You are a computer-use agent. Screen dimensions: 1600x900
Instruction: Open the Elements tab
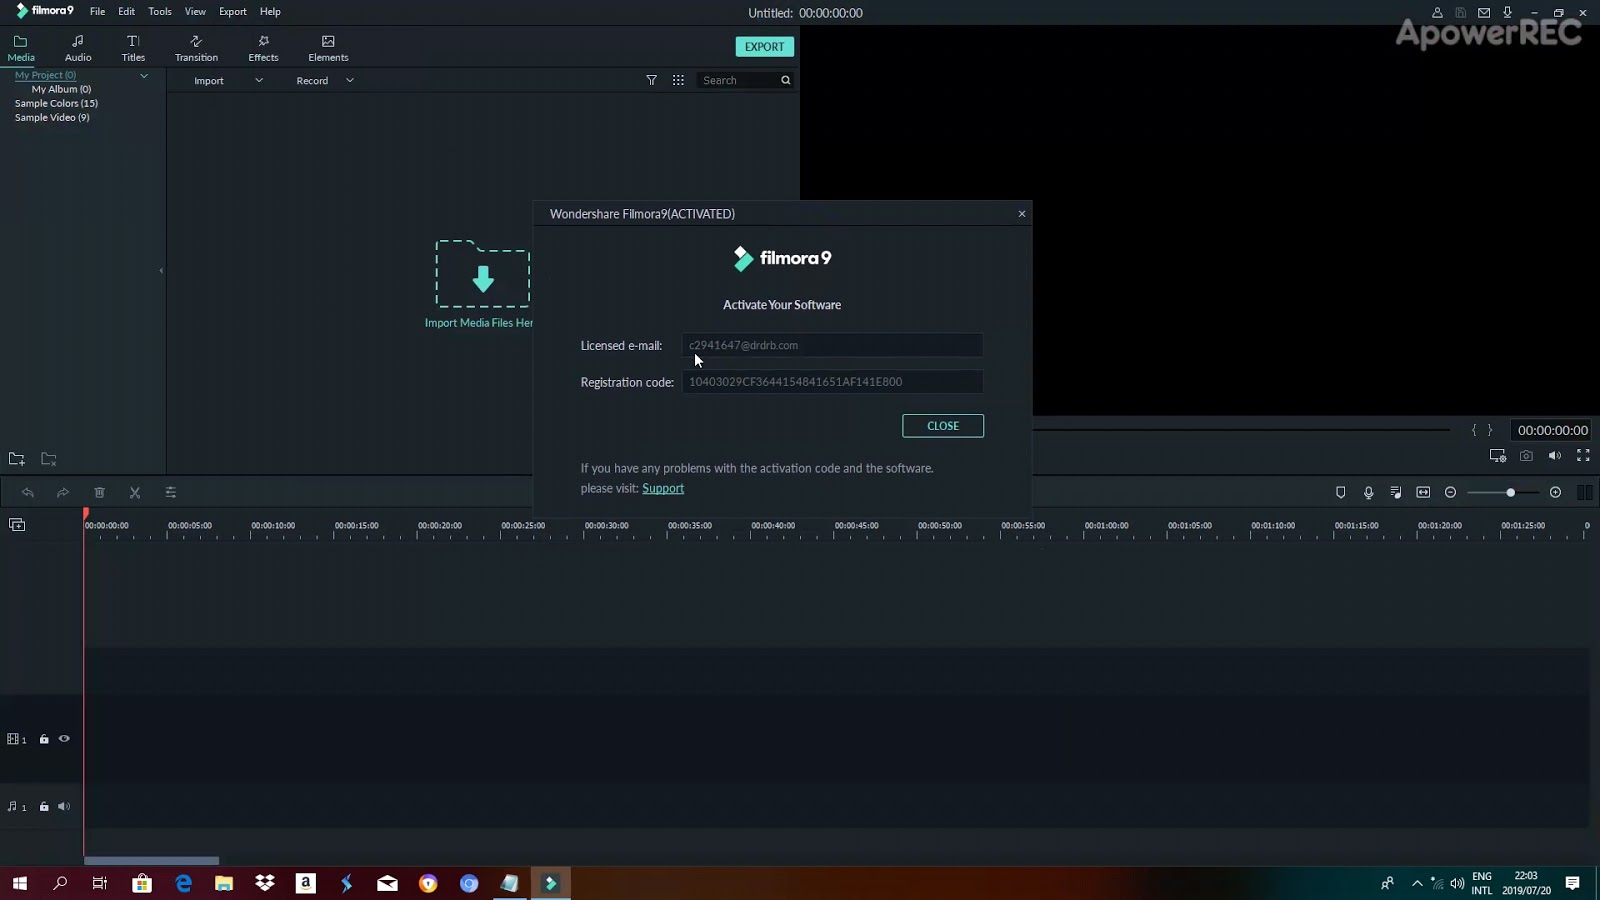point(328,48)
